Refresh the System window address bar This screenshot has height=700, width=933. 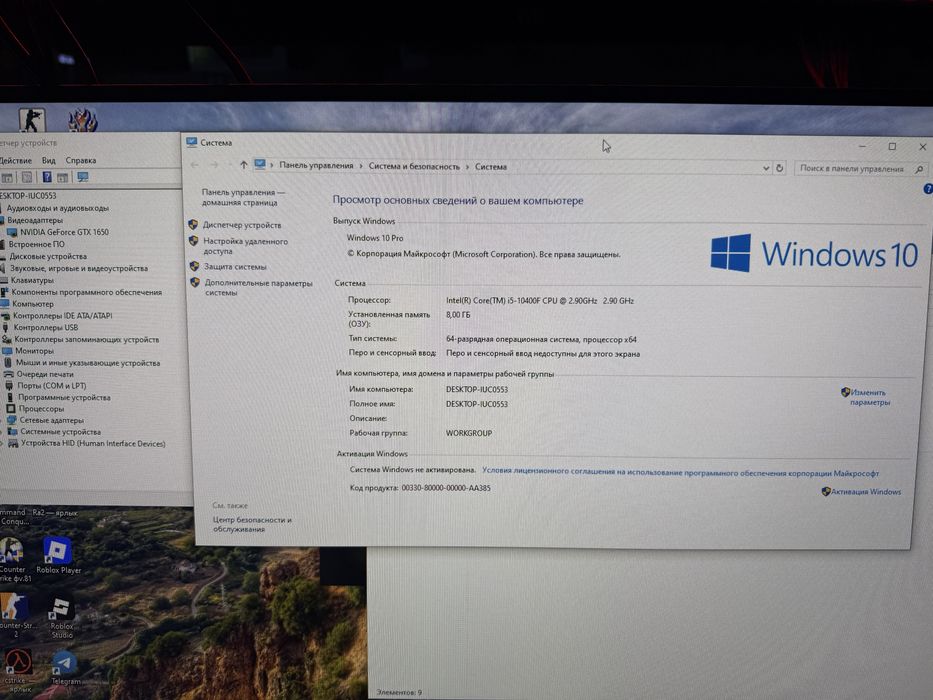779,168
